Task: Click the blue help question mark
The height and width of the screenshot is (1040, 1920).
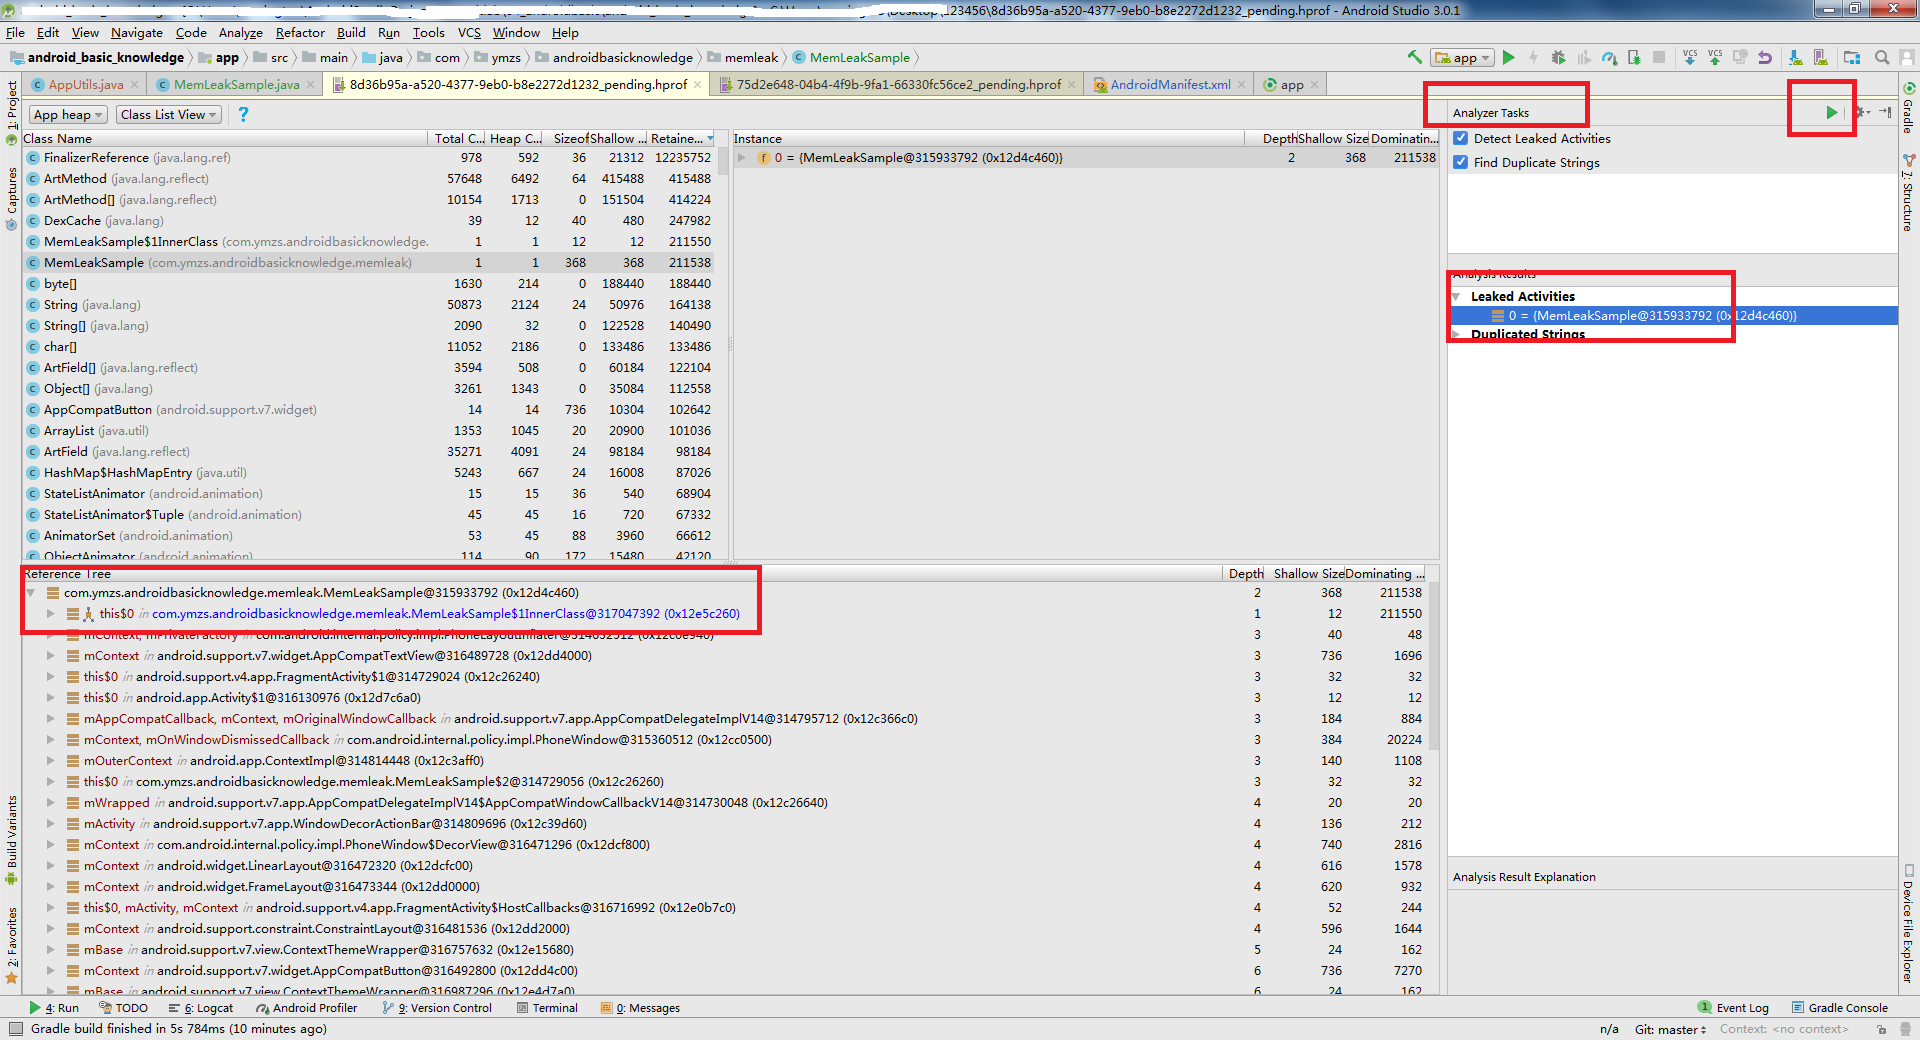Action: click(x=243, y=114)
